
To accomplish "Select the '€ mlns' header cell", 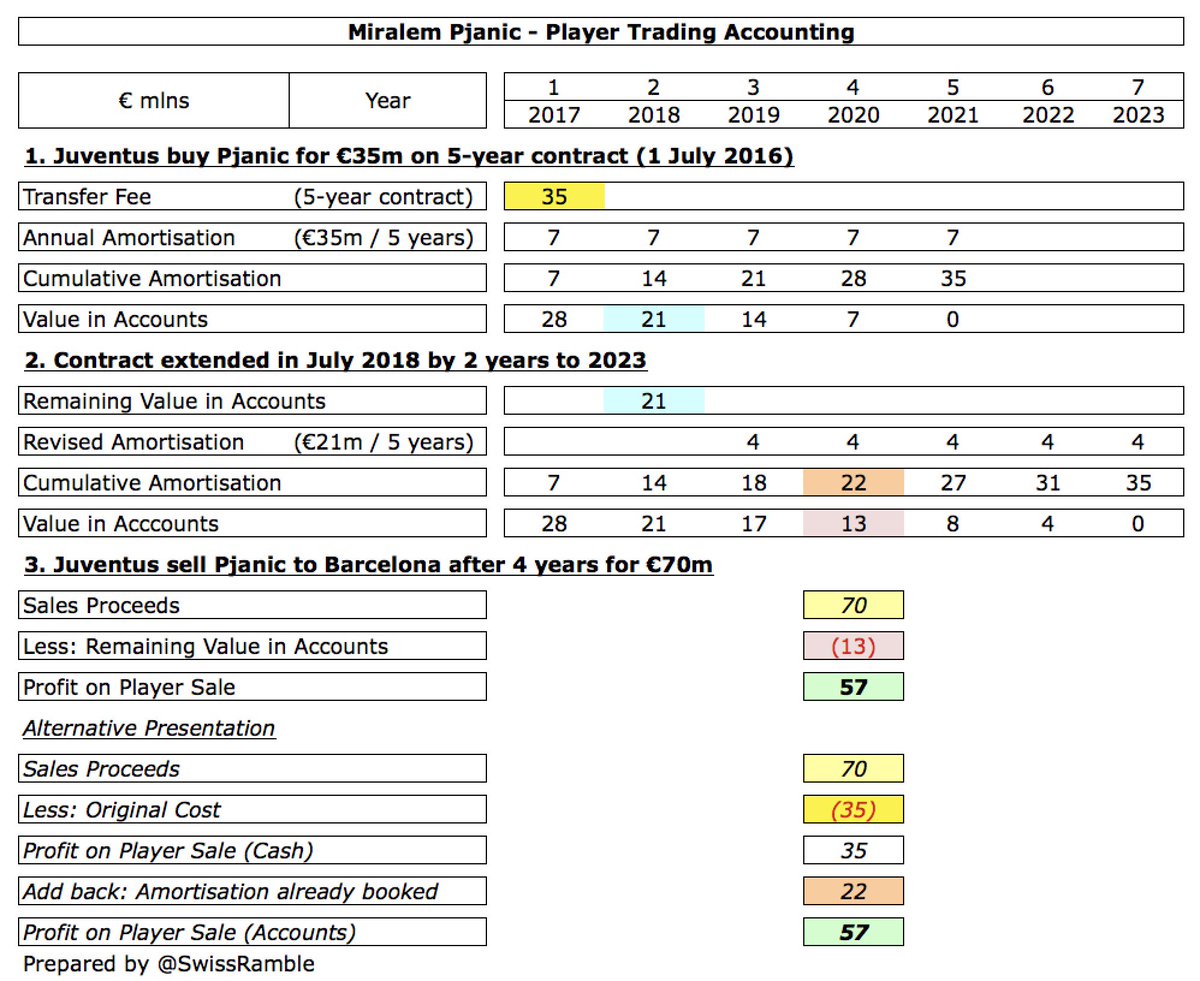I will (x=154, y=100).
